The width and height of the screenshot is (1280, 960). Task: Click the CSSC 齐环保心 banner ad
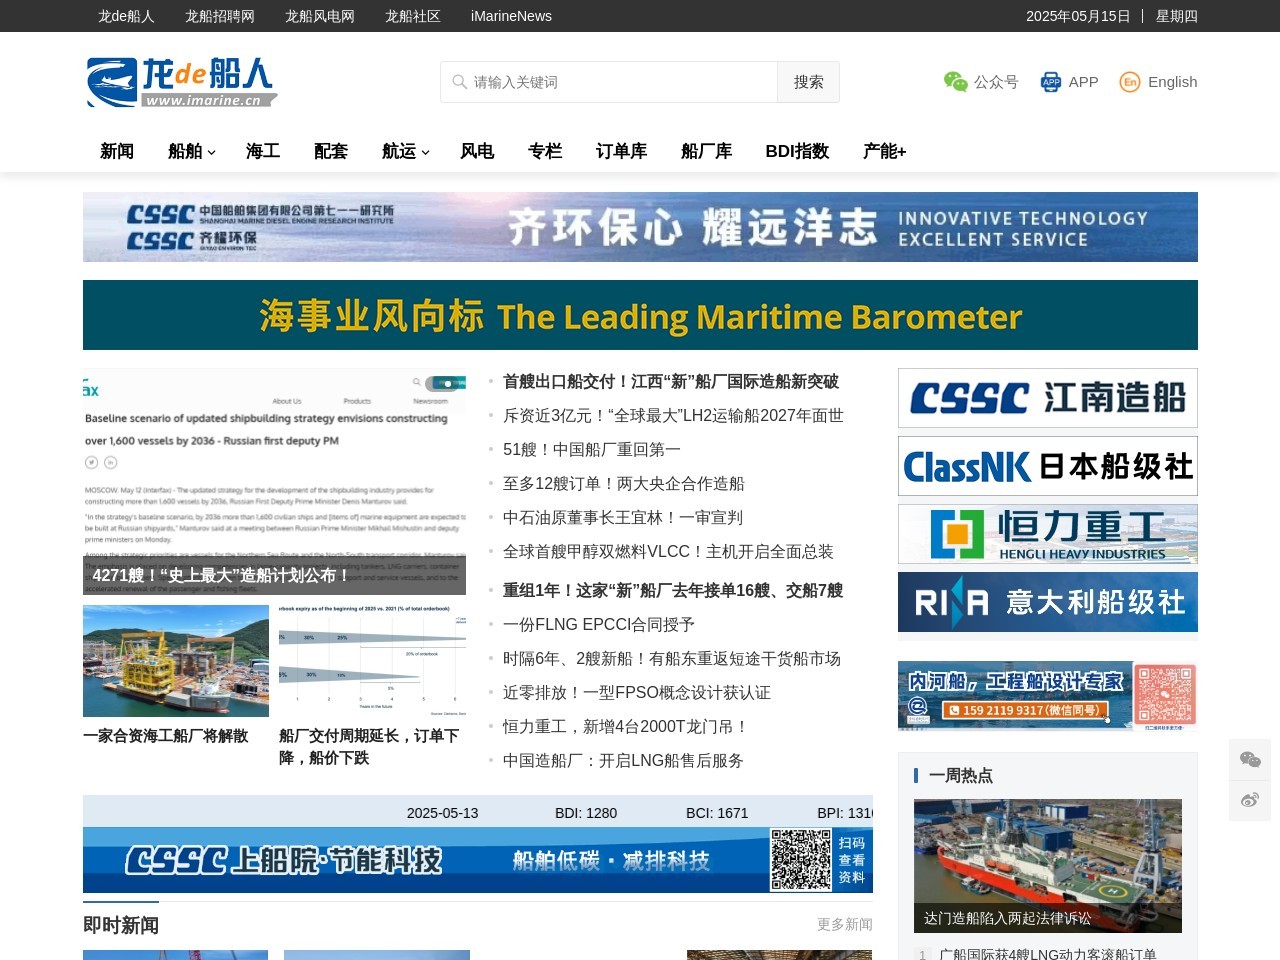click(x=640, y=227)
